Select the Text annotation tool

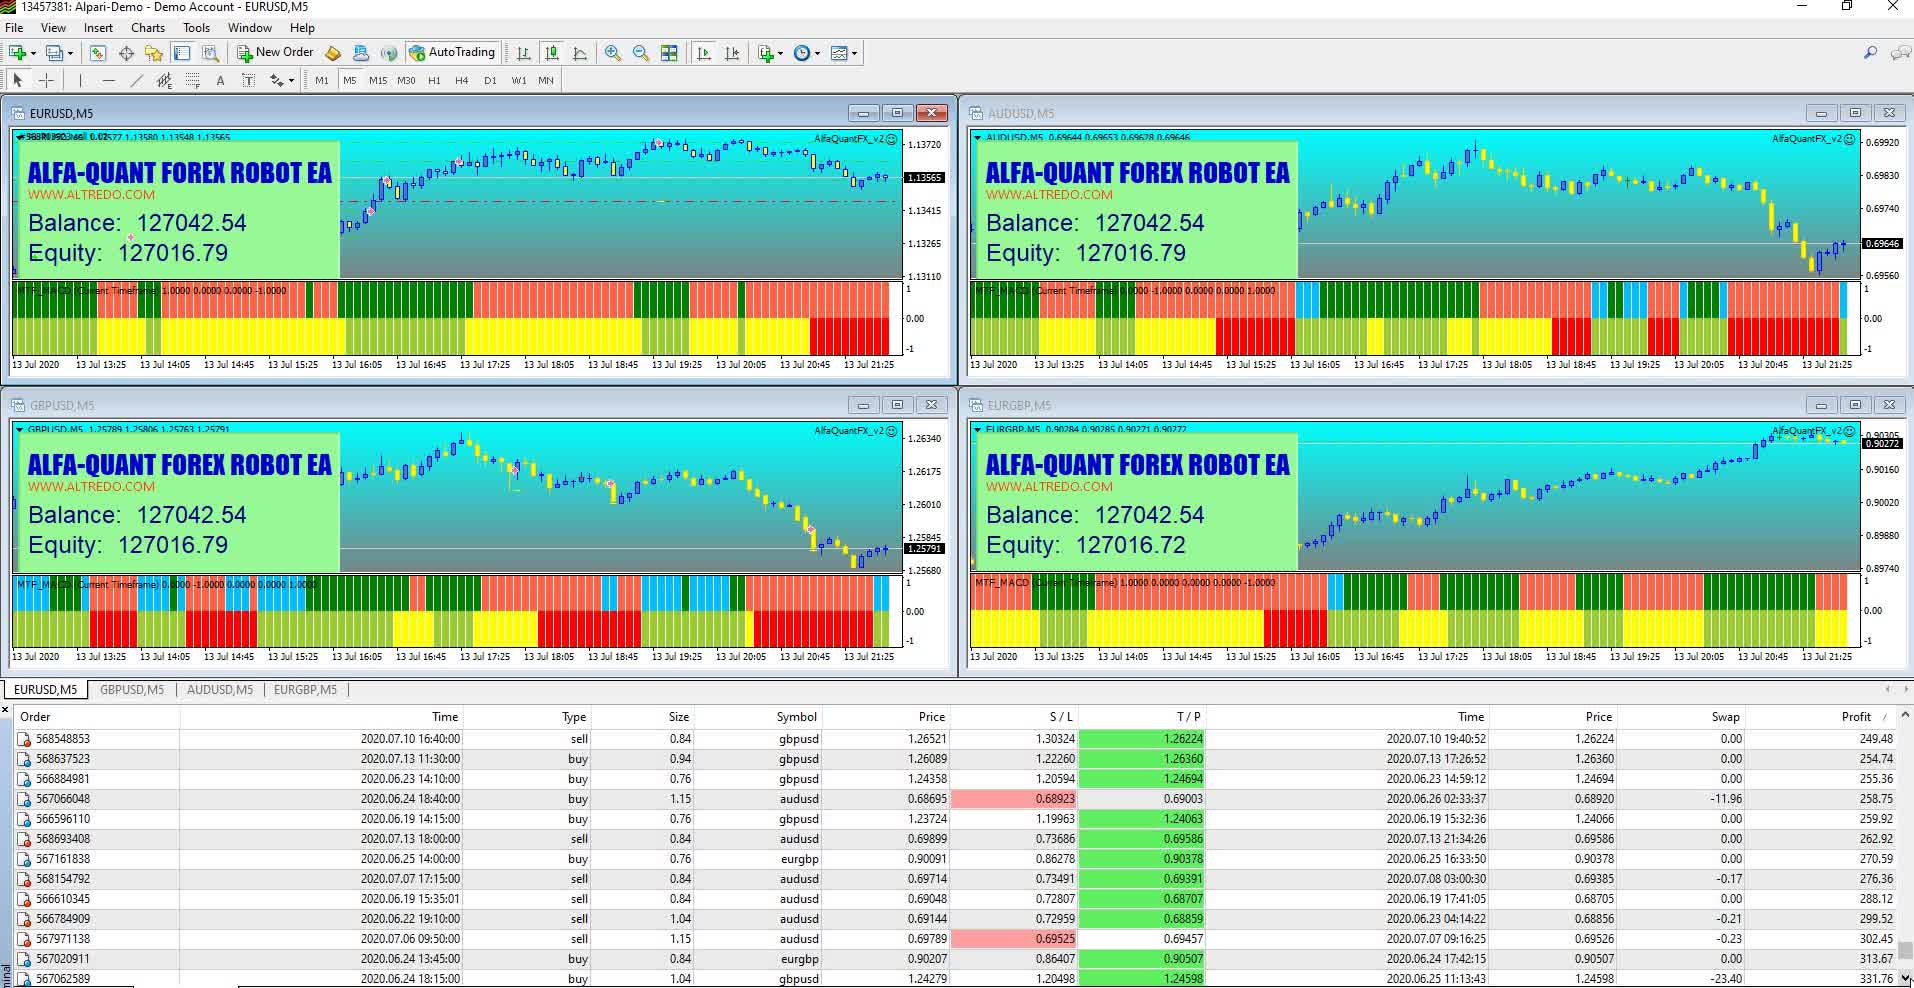click(x=221, y=80)
